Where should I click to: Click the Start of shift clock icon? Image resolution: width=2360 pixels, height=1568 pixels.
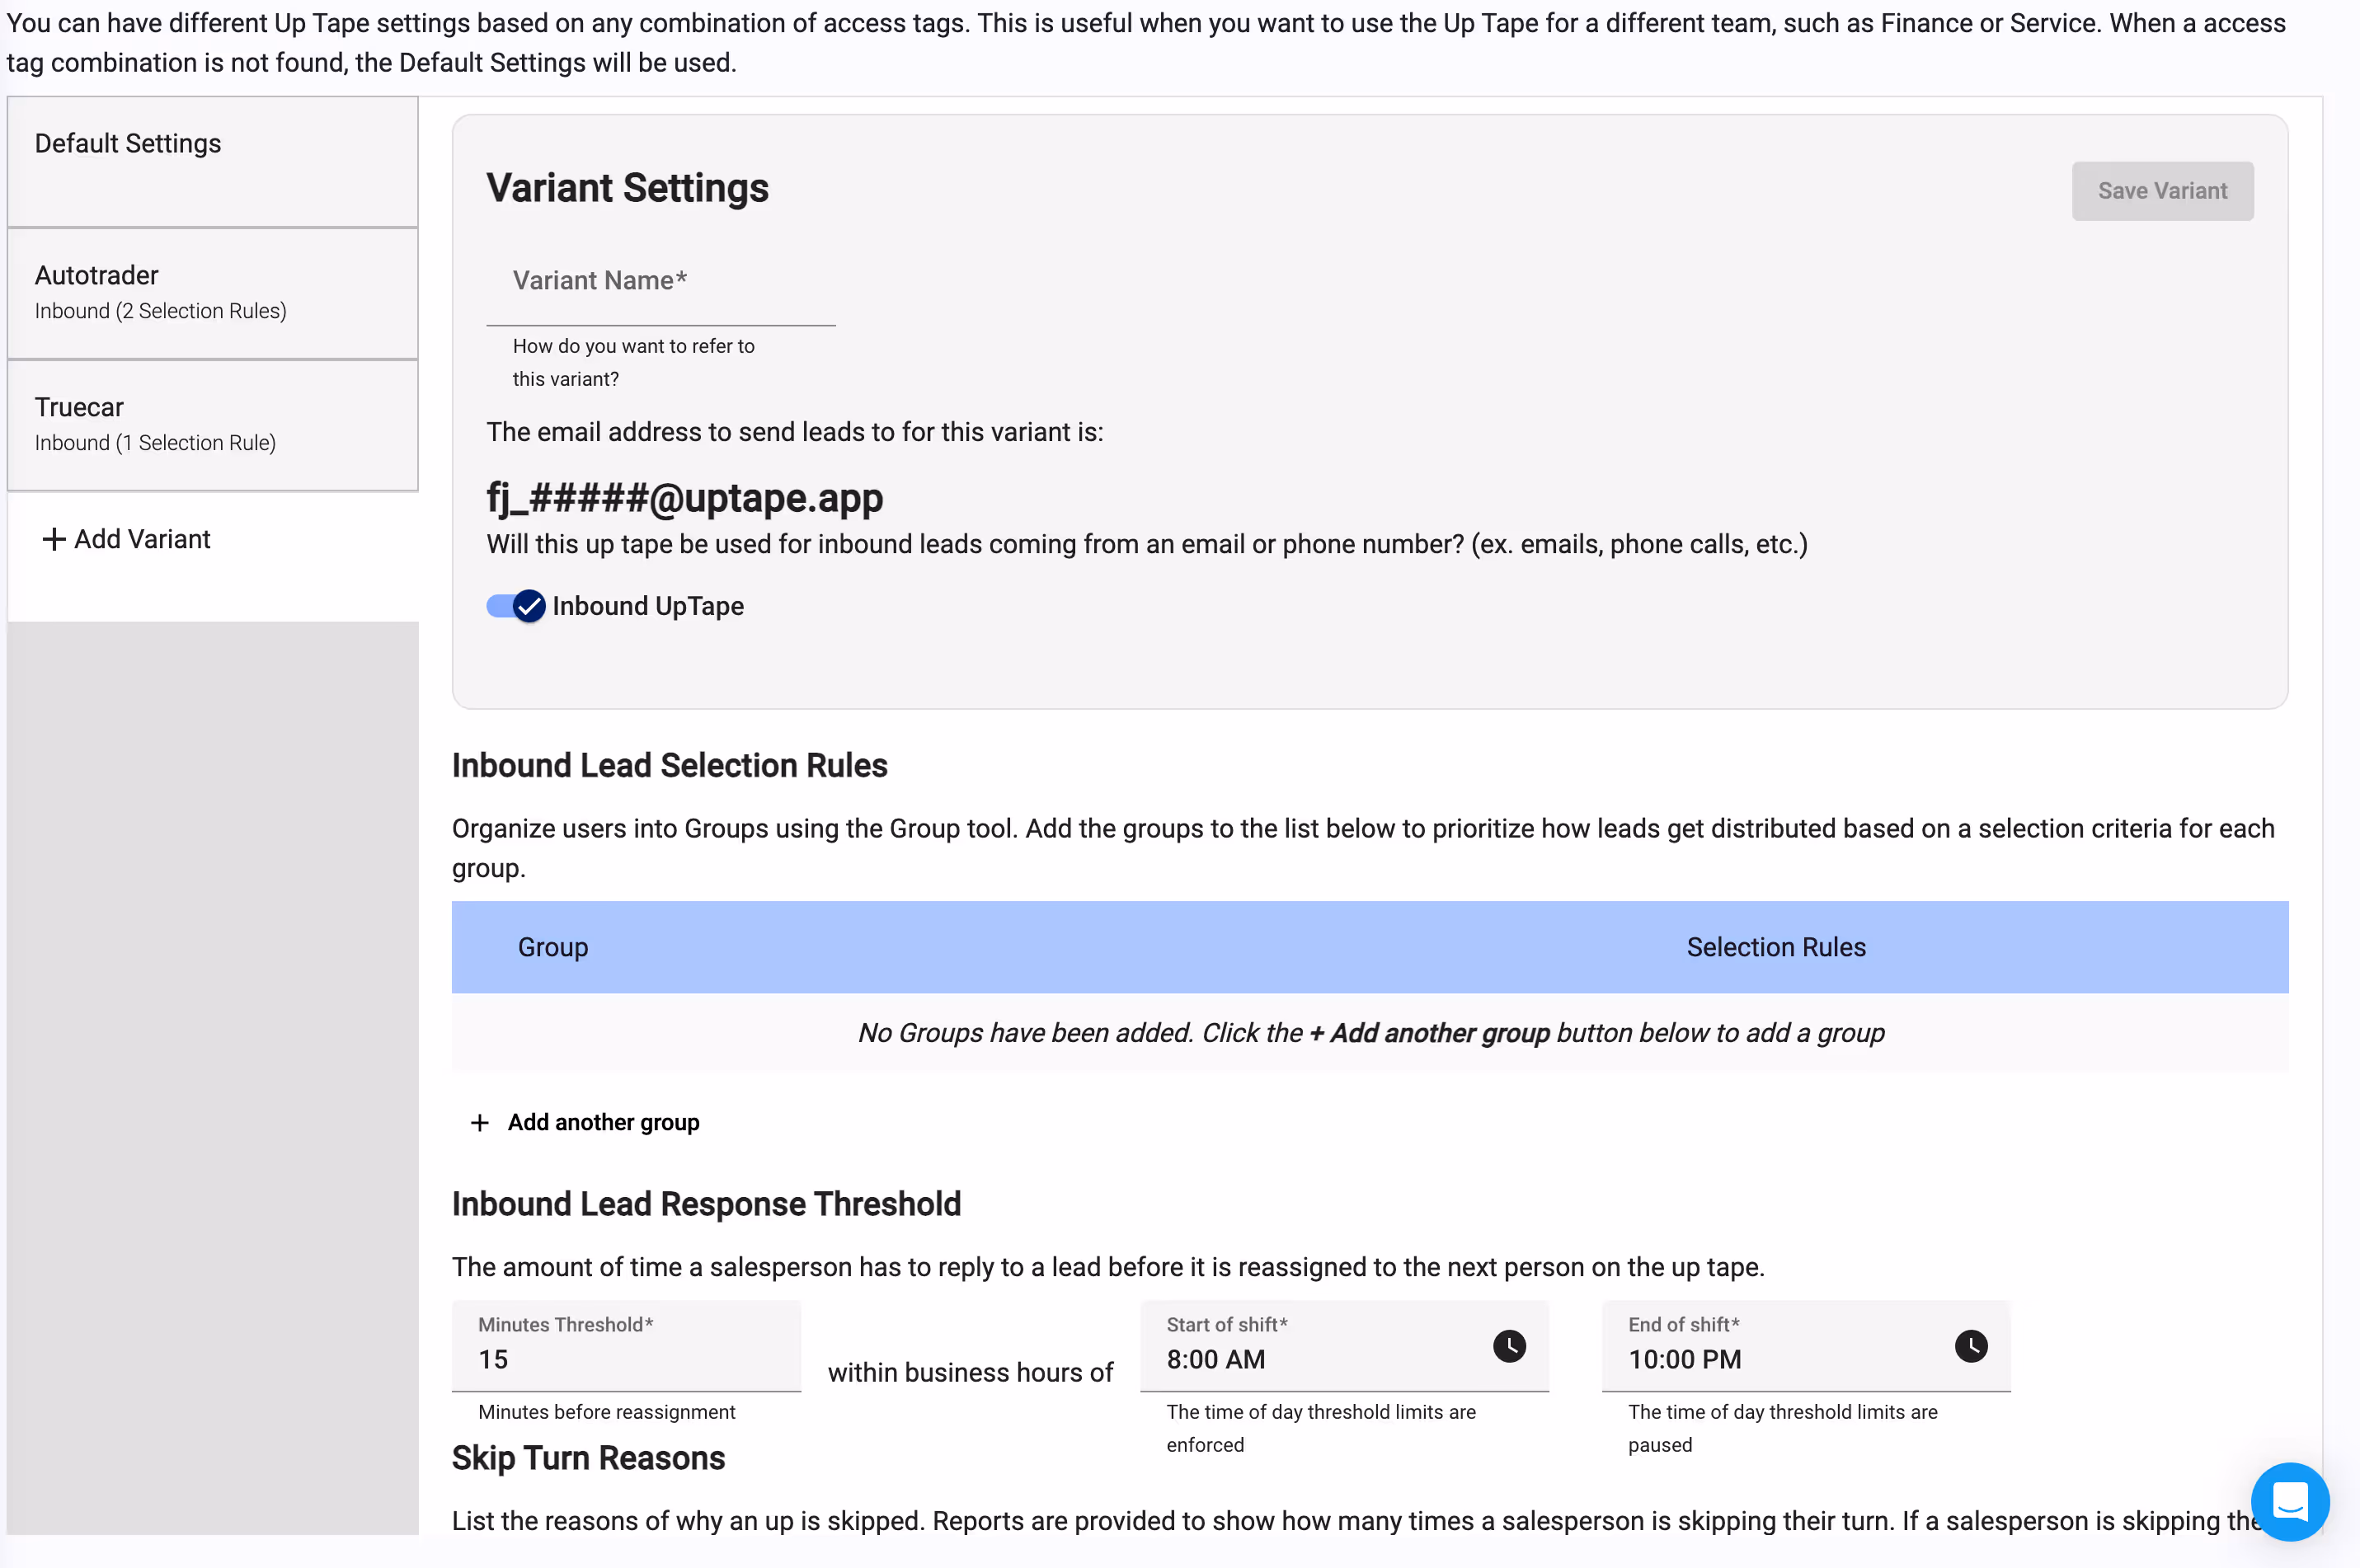click(x=1509, y=1346)
